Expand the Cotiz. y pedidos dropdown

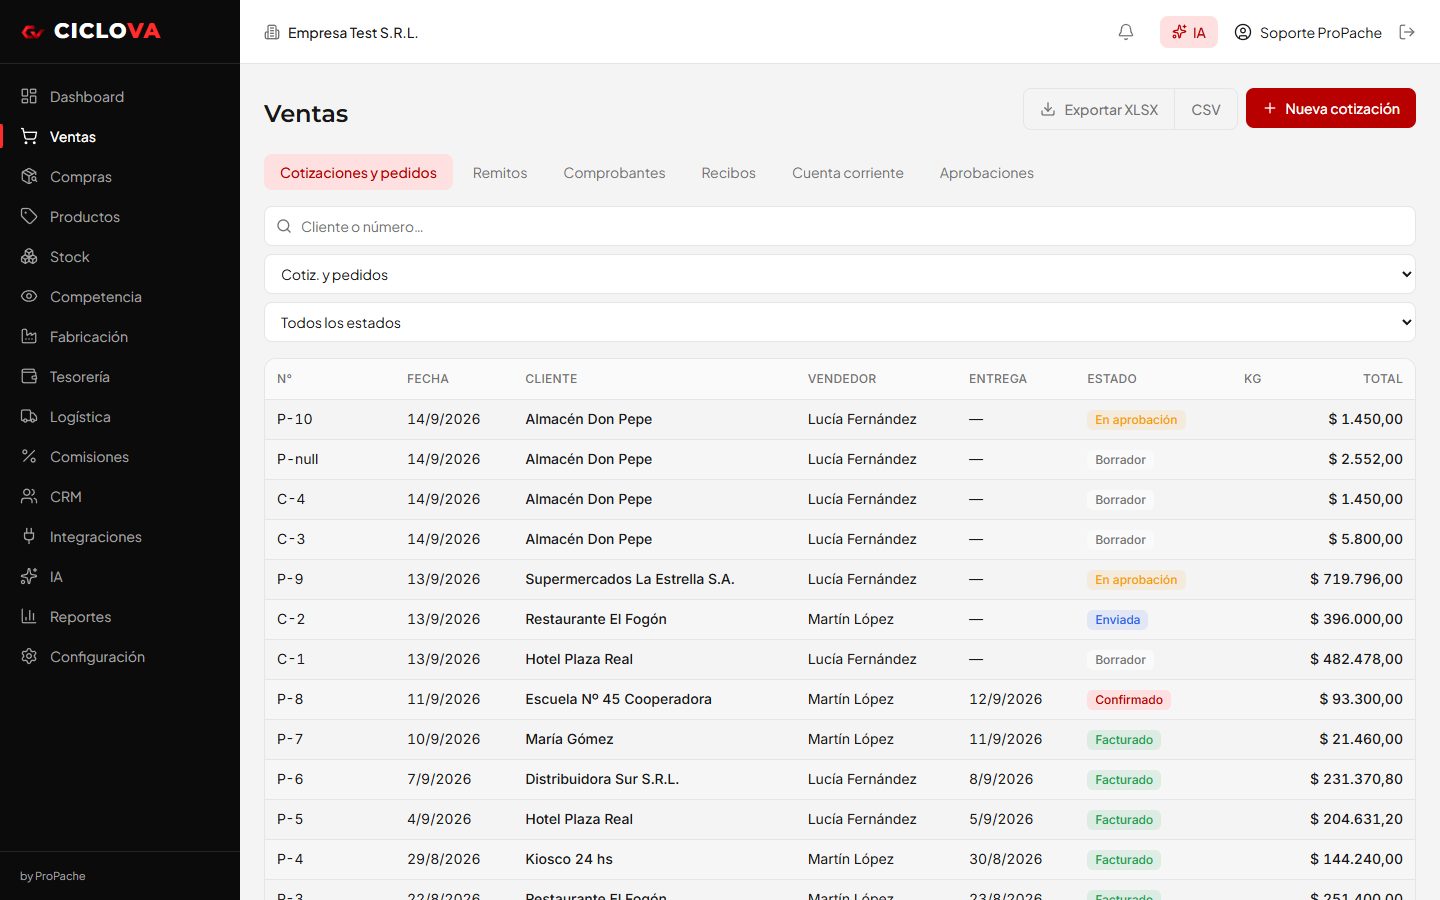tap(840, 274)
